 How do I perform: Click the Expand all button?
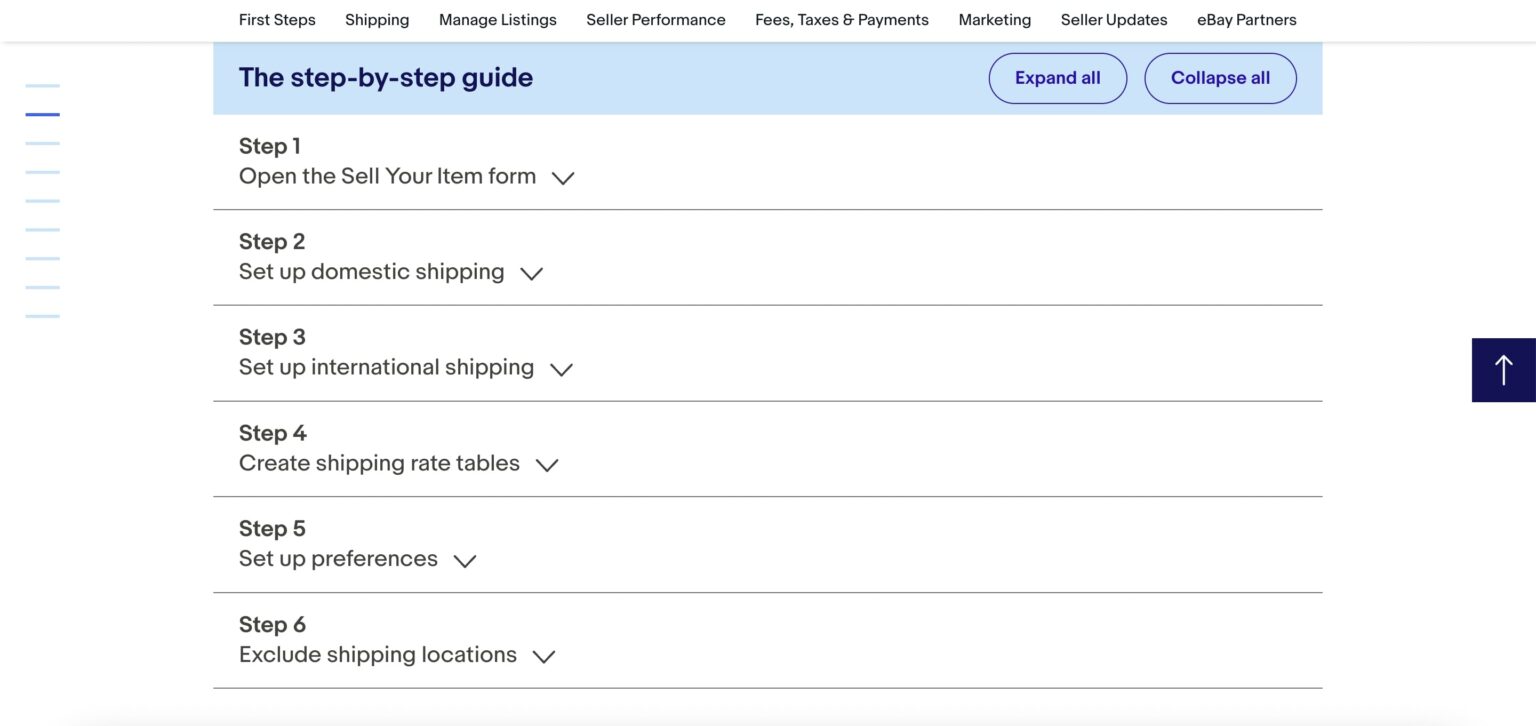click(1057, 77)
